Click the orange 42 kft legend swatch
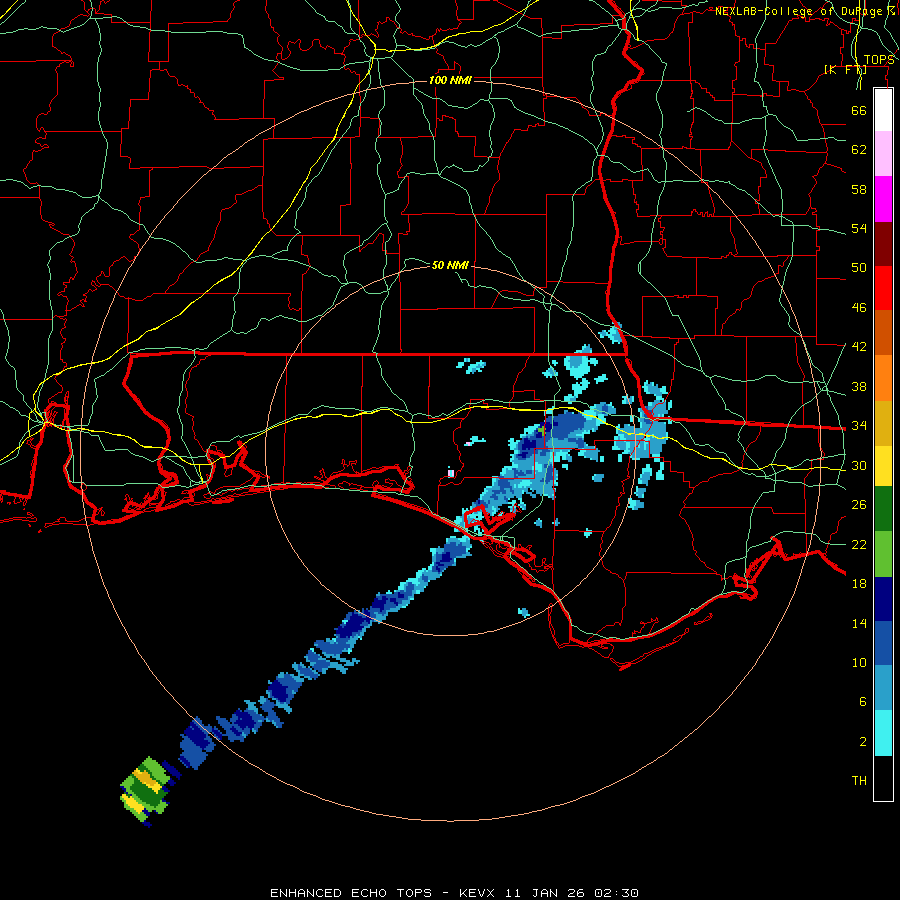Viewport: 900px width, 900px height. [x=883, y=378]
